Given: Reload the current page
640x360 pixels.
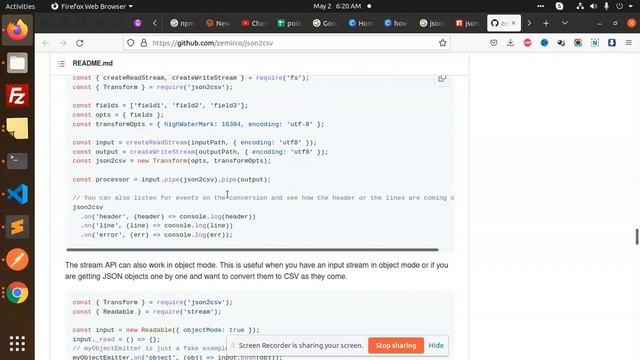Looking at the screenshot, I should coord(80,43).
